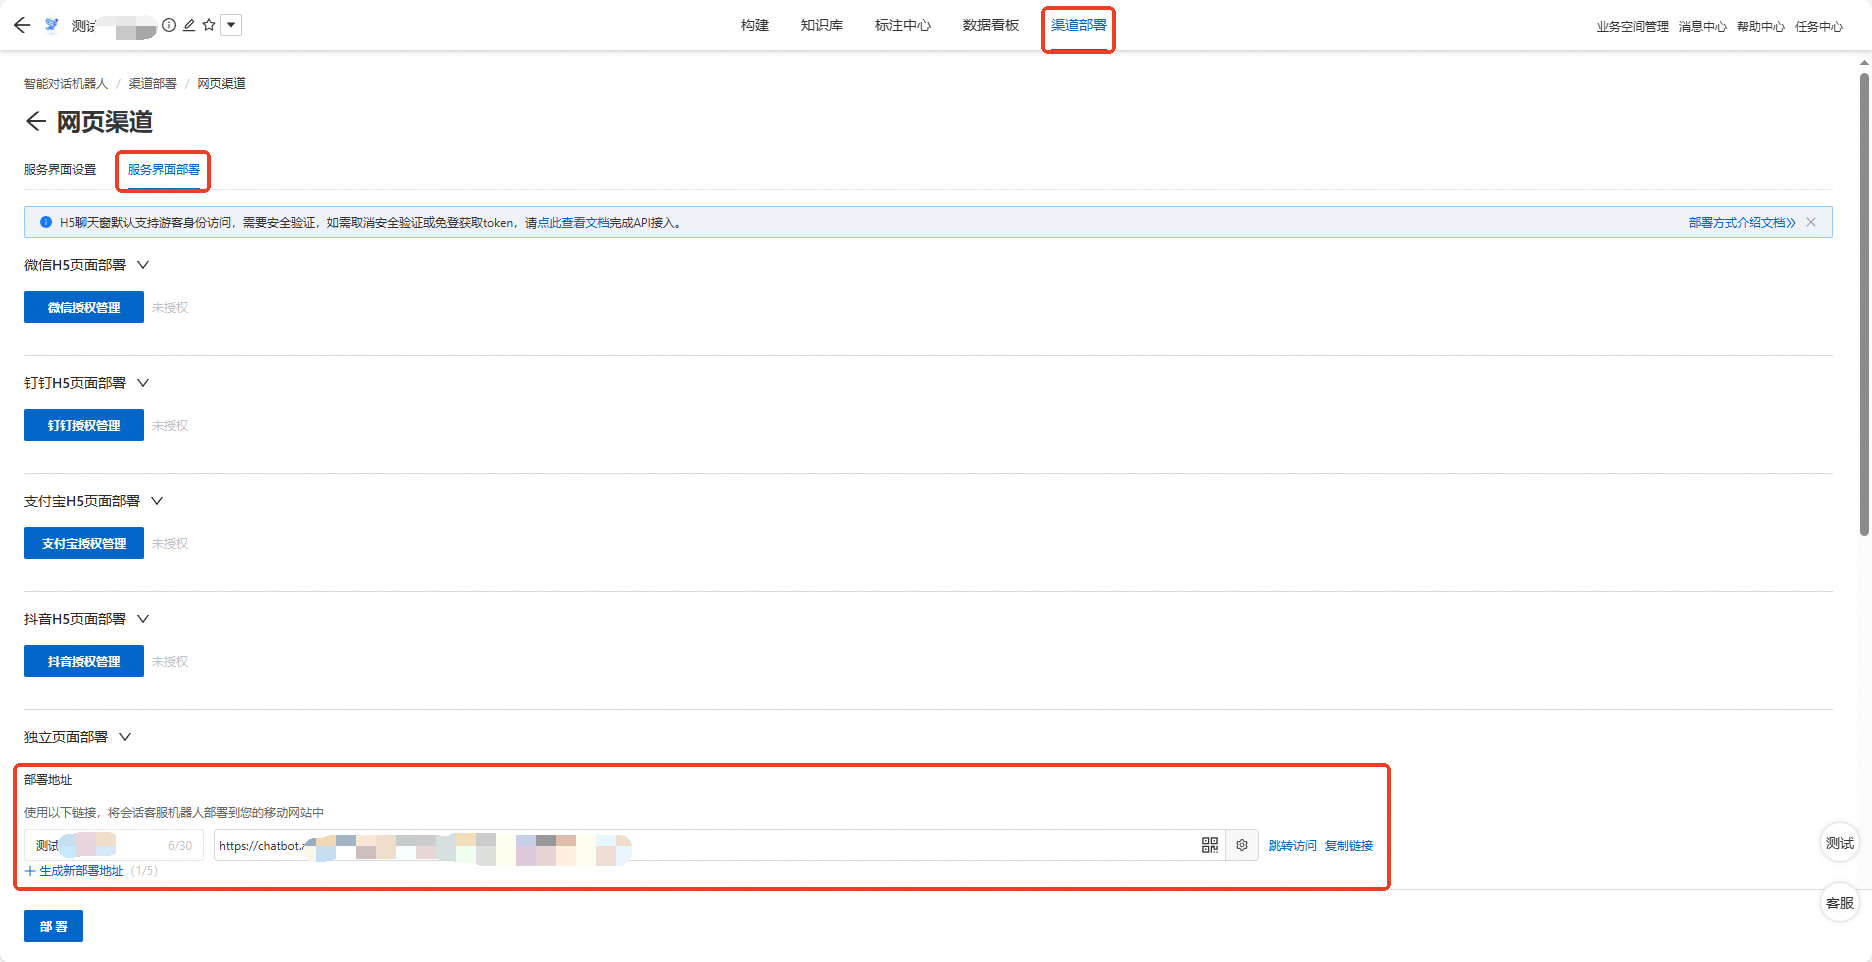1872x962 pixels.
Task: Collapse the 支付宝H5页面部署 section
Action: click(x=157, y=501)
